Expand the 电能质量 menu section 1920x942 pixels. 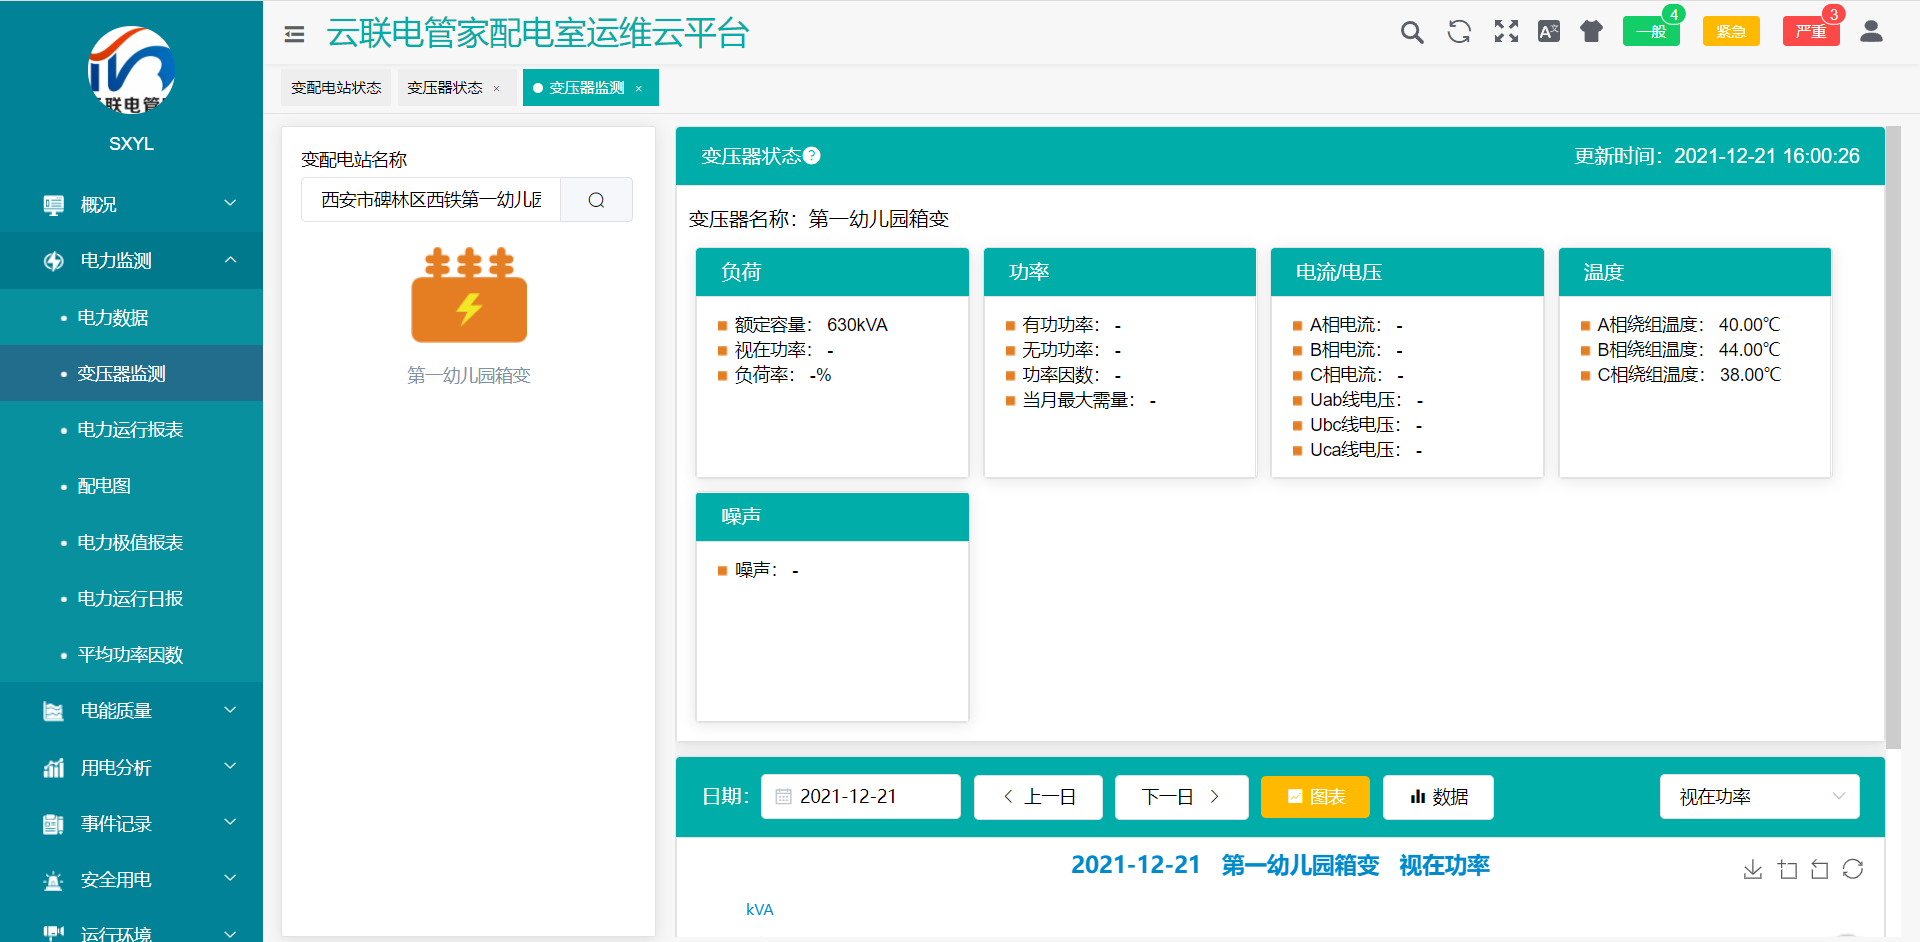131,710
